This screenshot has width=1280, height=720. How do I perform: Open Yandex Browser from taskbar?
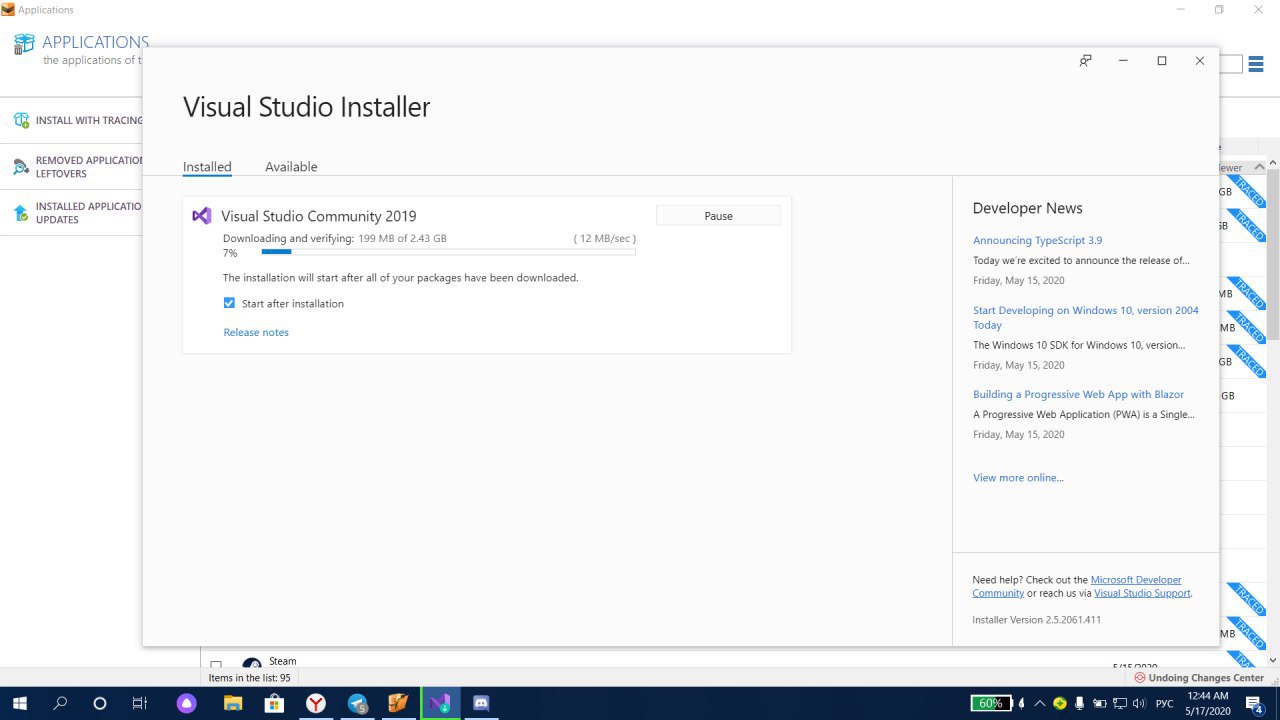(315, 703)
